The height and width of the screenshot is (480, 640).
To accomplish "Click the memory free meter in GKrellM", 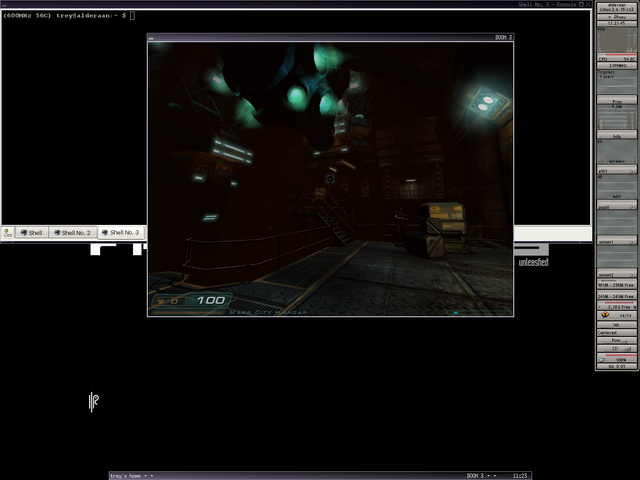I will pyautogui.click(x=617, y=284).
